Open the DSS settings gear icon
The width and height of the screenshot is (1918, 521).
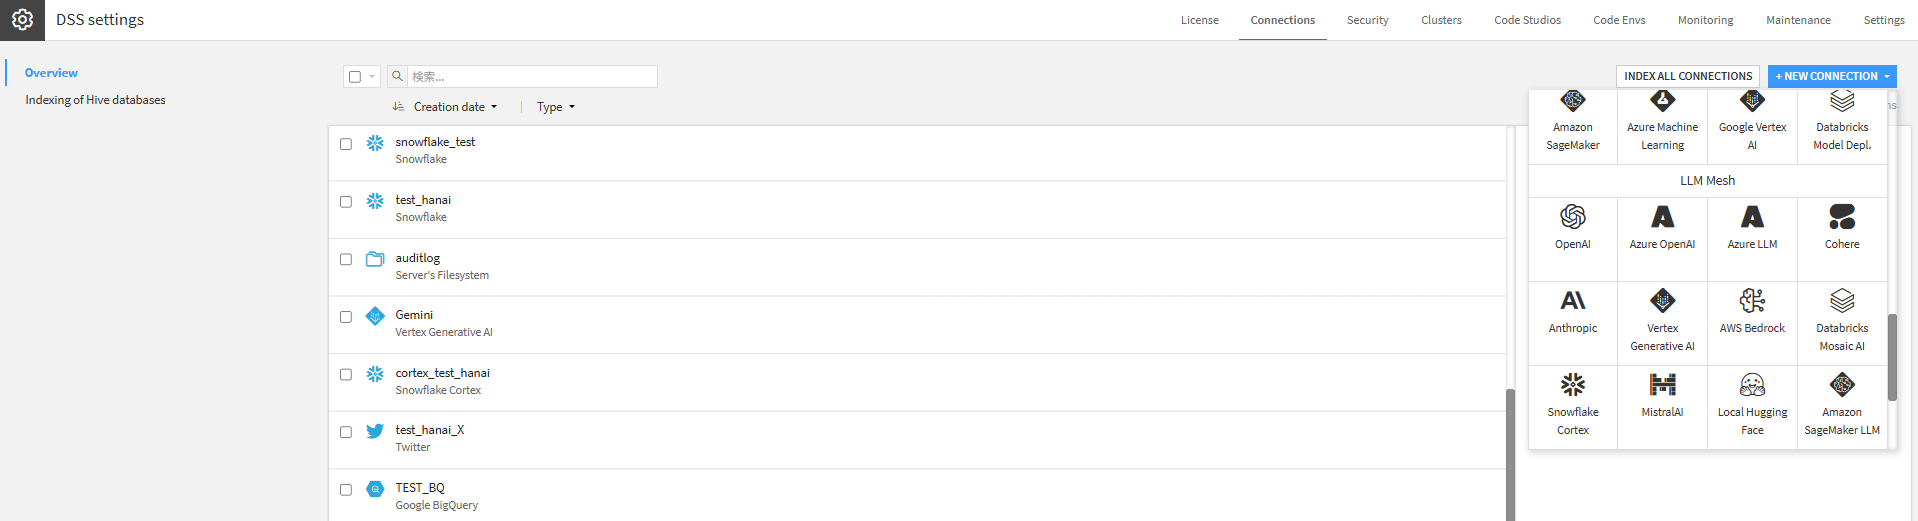click(x=22, y=20)
